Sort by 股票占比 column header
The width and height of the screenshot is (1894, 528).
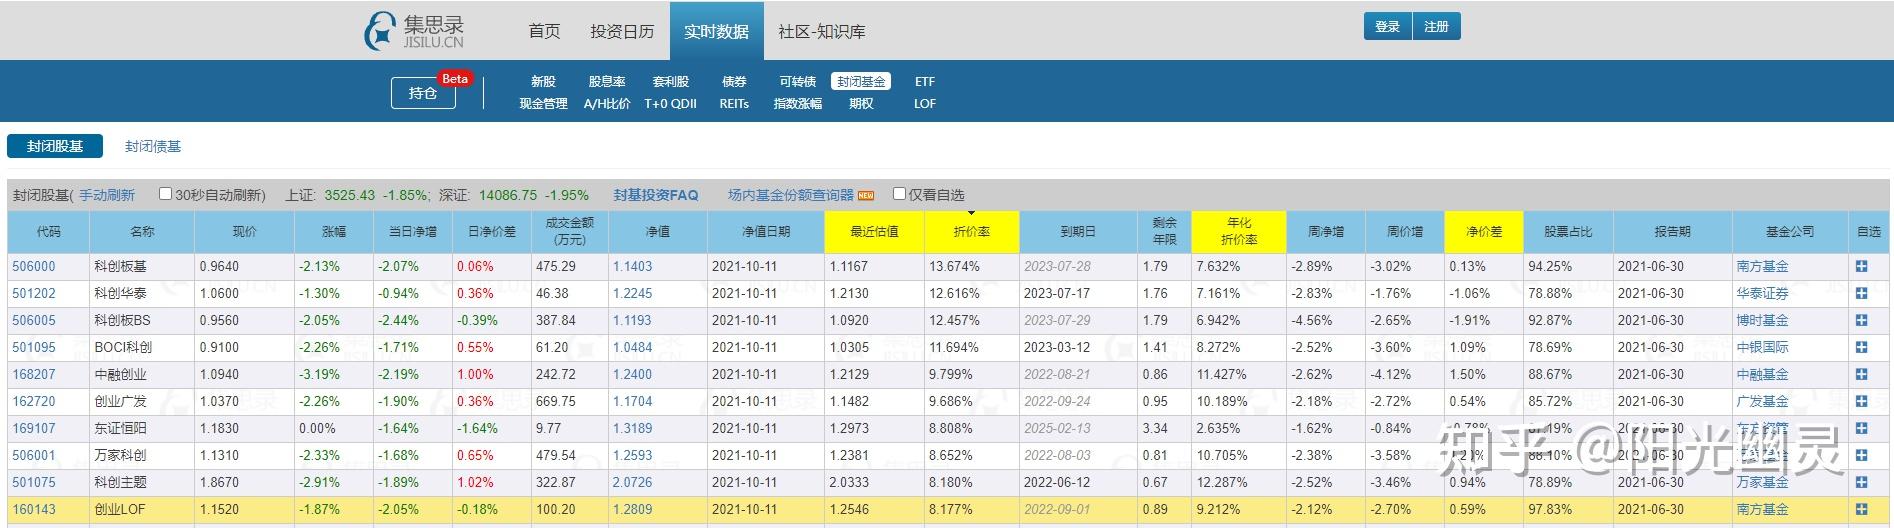(x=1568, y=232)
